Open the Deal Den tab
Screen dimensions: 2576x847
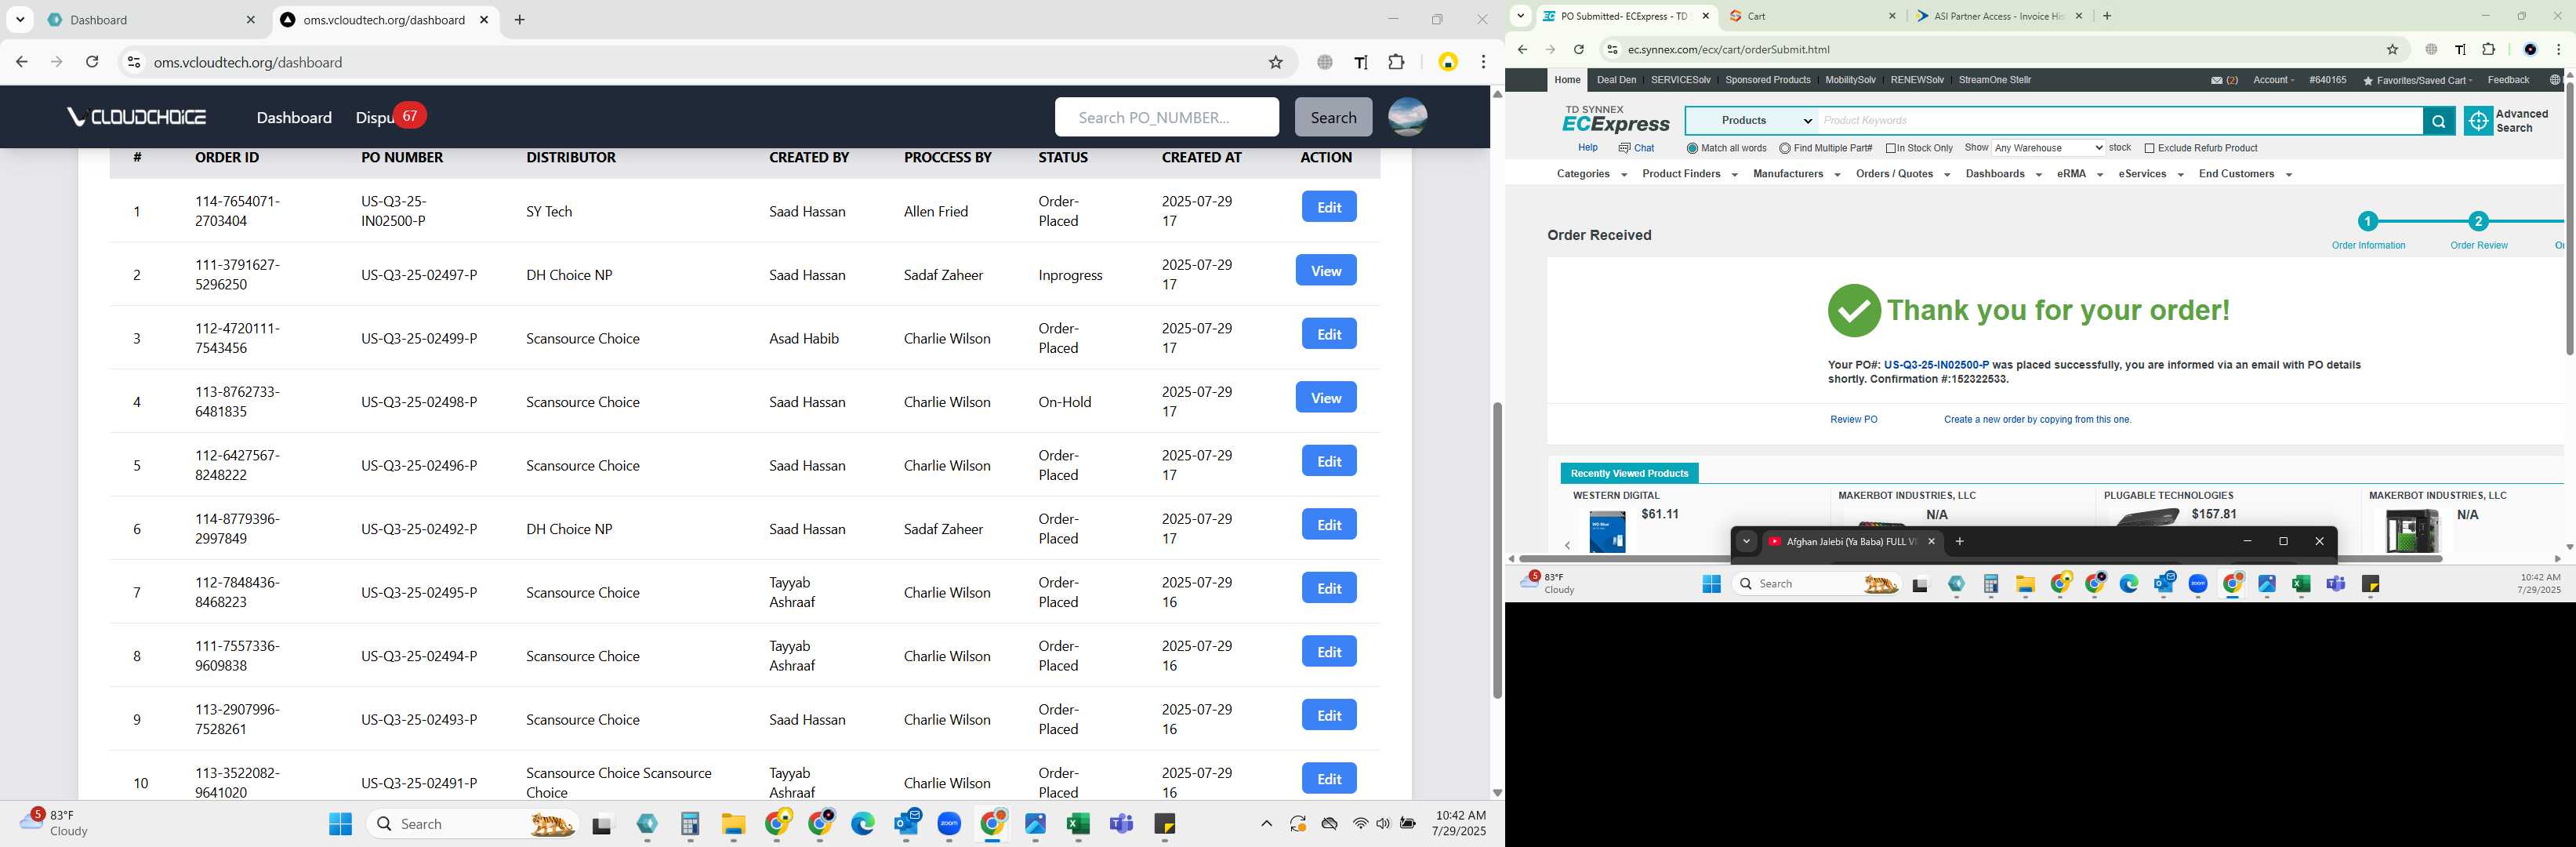(x=1616, y=80)
